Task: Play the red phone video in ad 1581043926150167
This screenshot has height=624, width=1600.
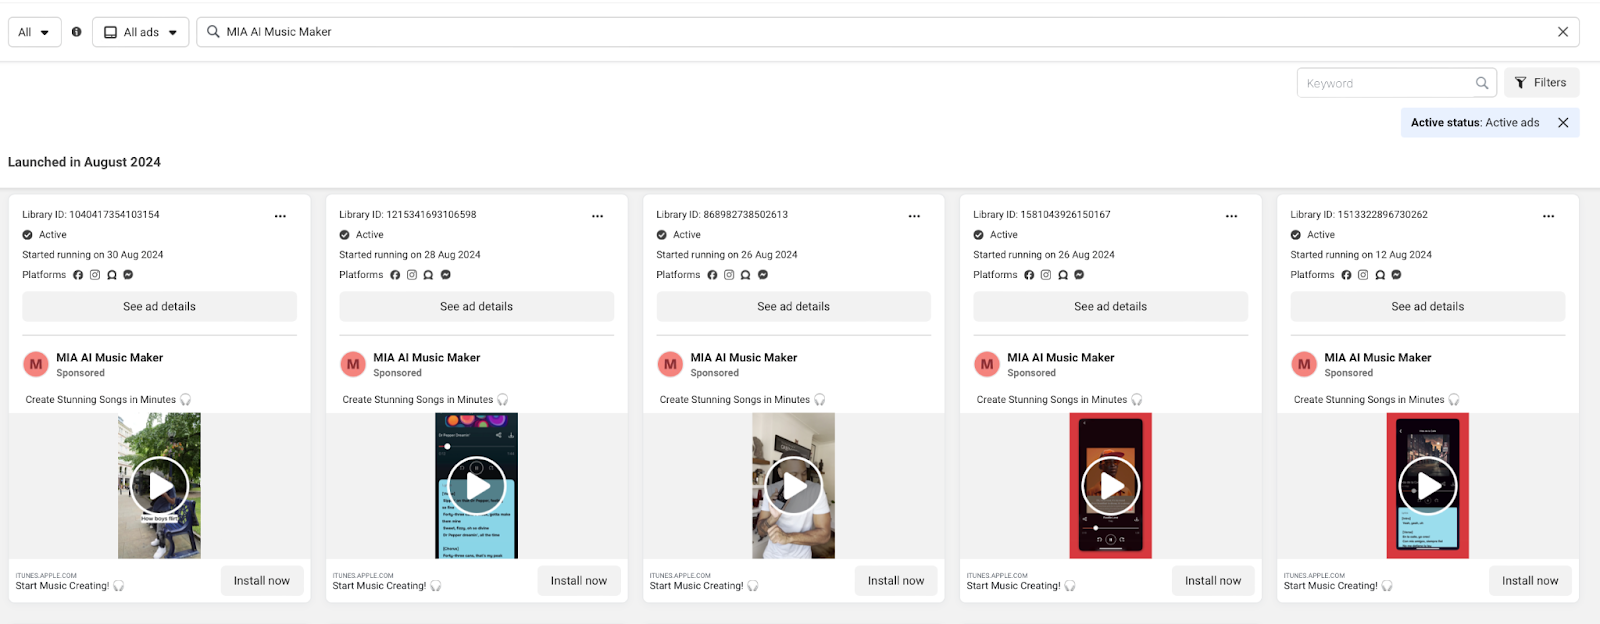Action: tap(1111, 486)
